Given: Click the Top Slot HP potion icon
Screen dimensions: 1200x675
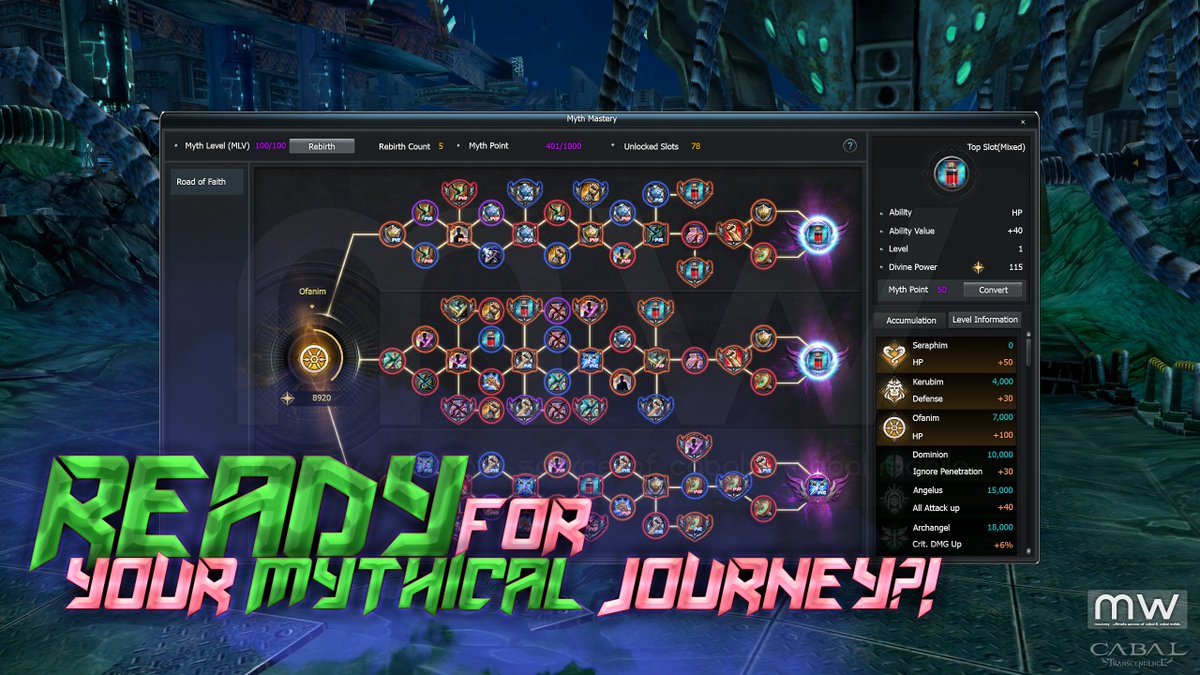Looking at the screenshot, I should click(x=950, y=173).
